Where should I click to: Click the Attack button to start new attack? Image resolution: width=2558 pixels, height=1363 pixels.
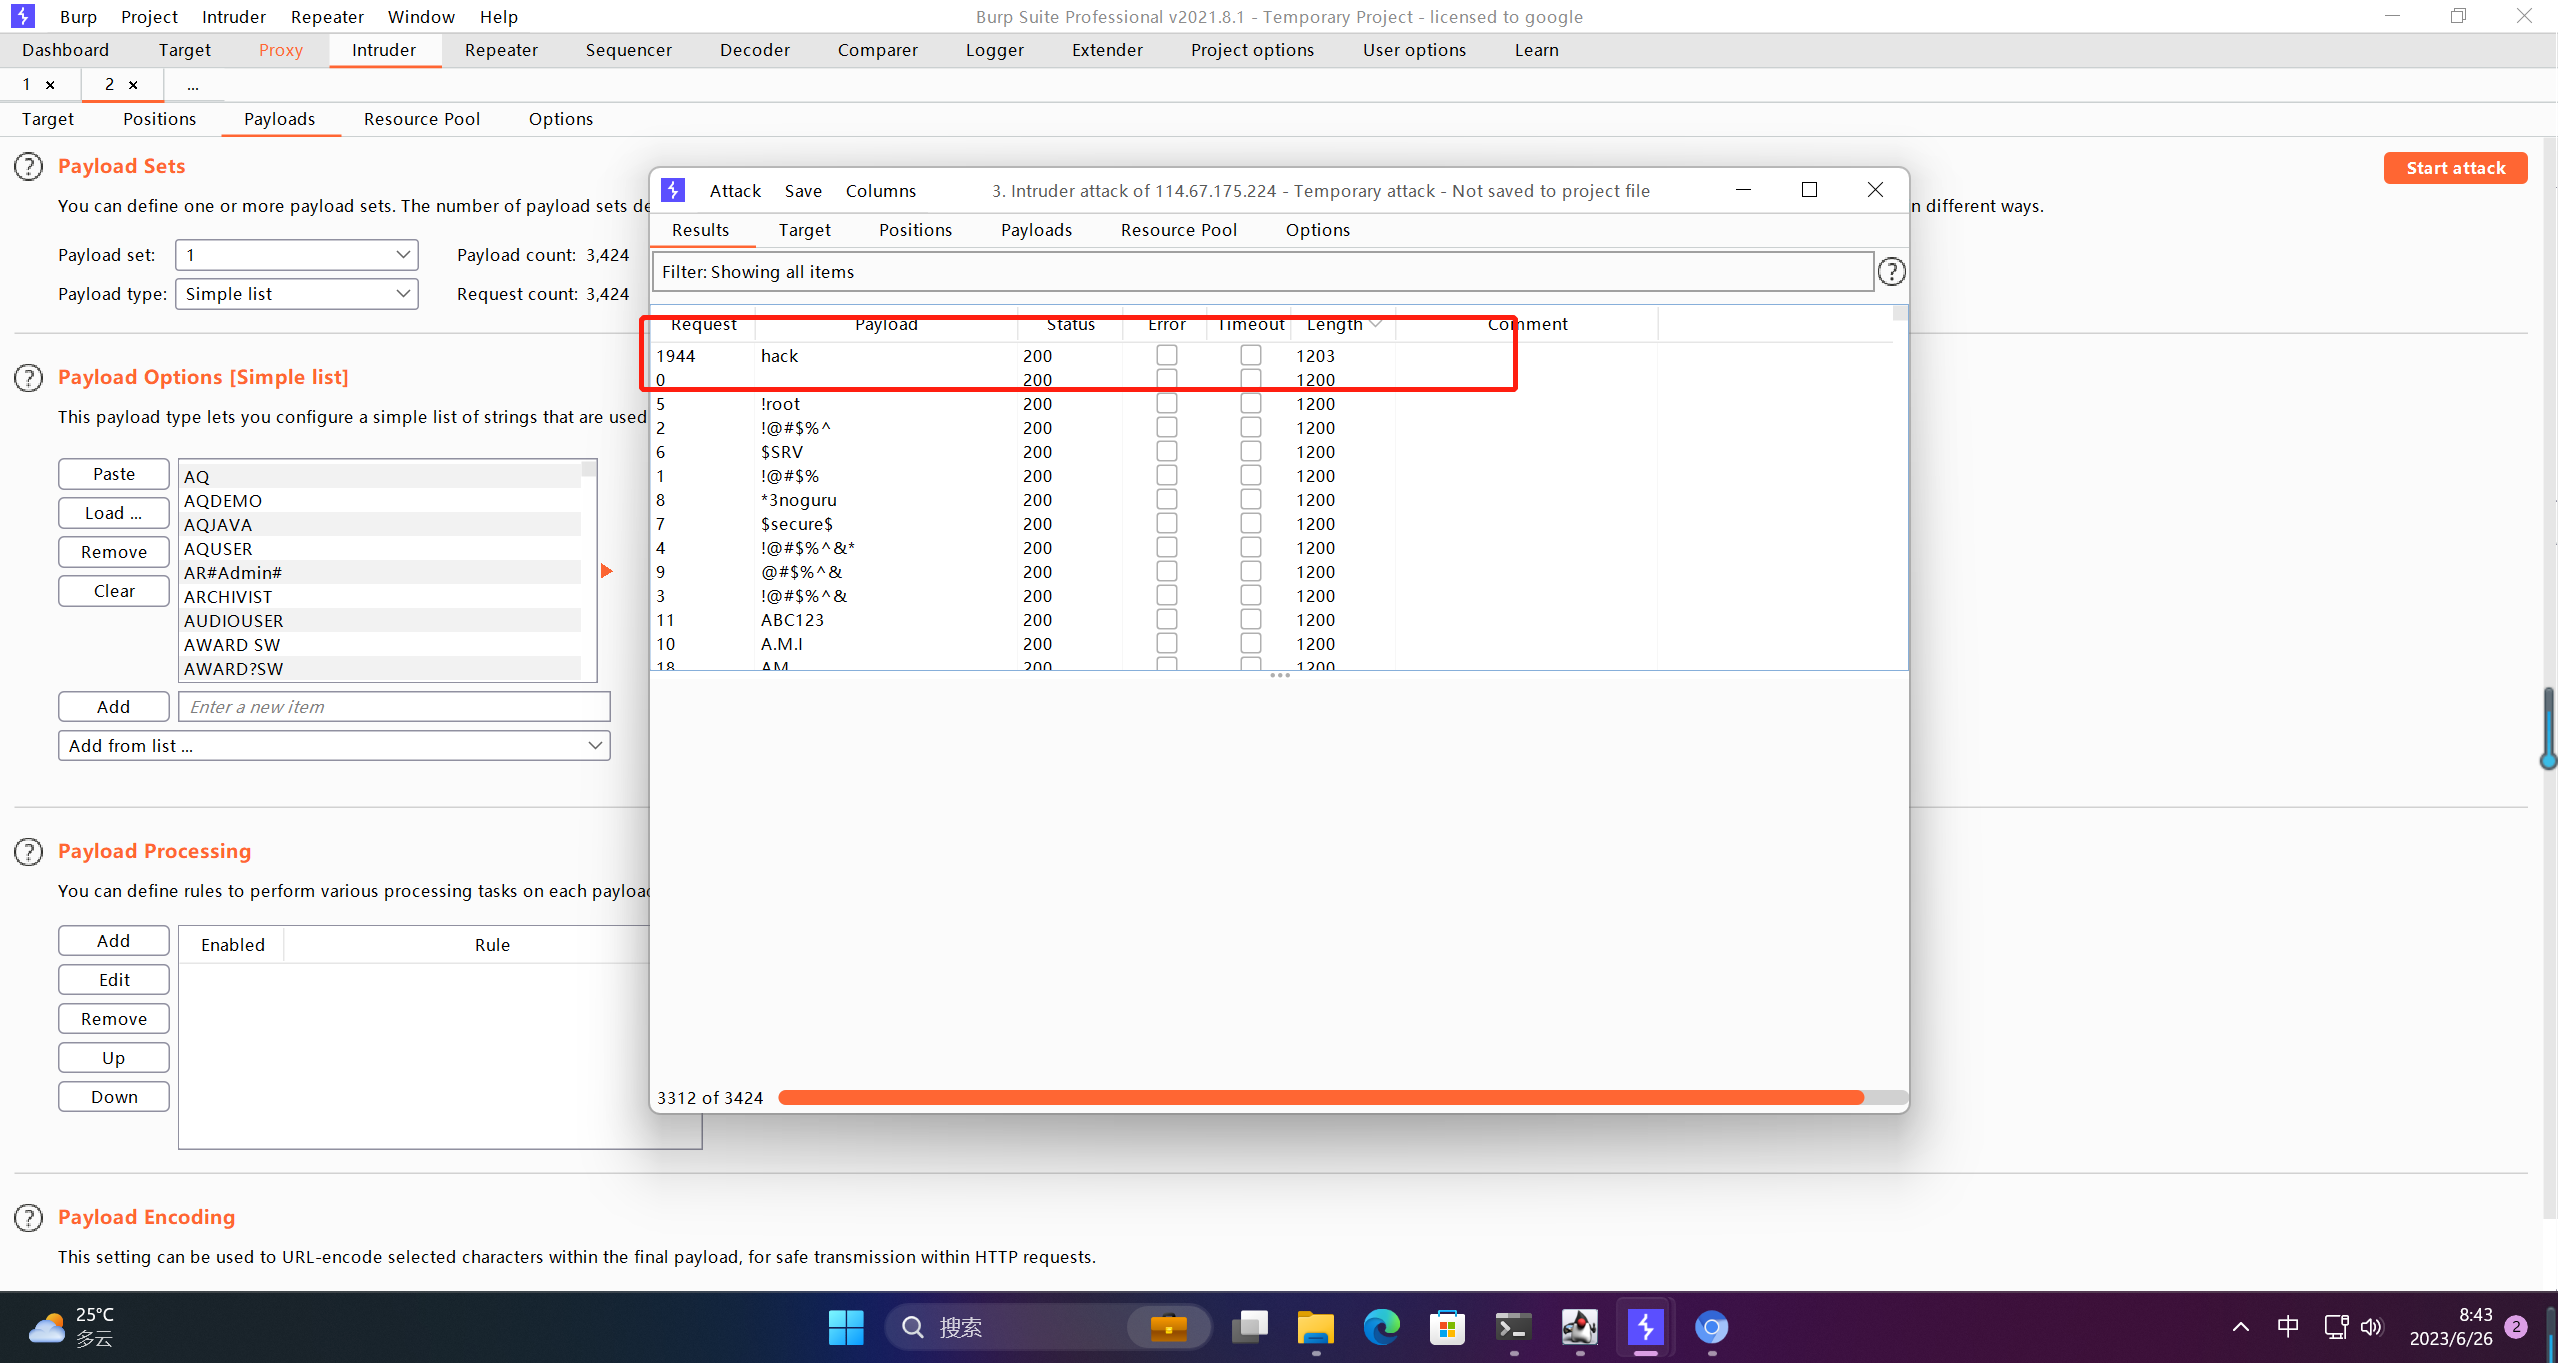[733, 189]
